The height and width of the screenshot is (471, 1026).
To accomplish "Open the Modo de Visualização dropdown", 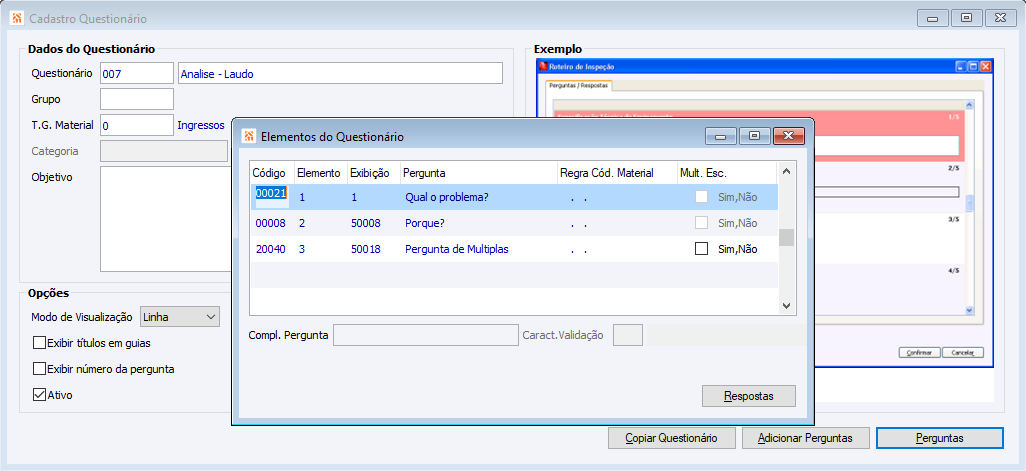I will click(x=180, y=317).
